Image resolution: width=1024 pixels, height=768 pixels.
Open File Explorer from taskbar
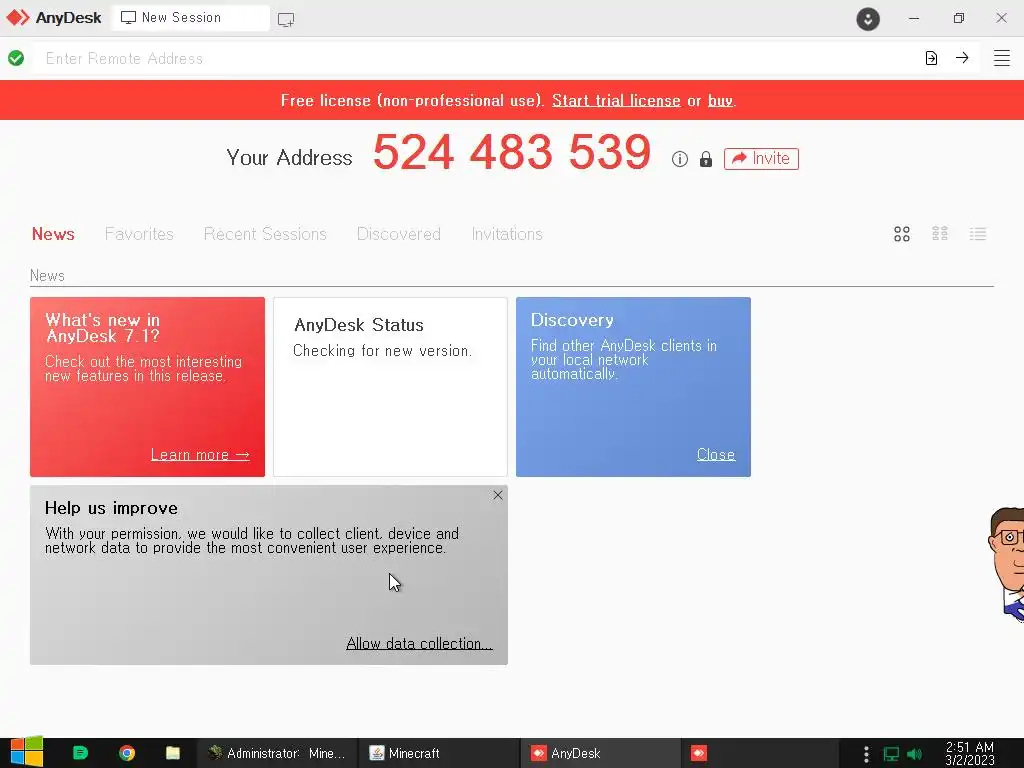[x=173, y=753]
